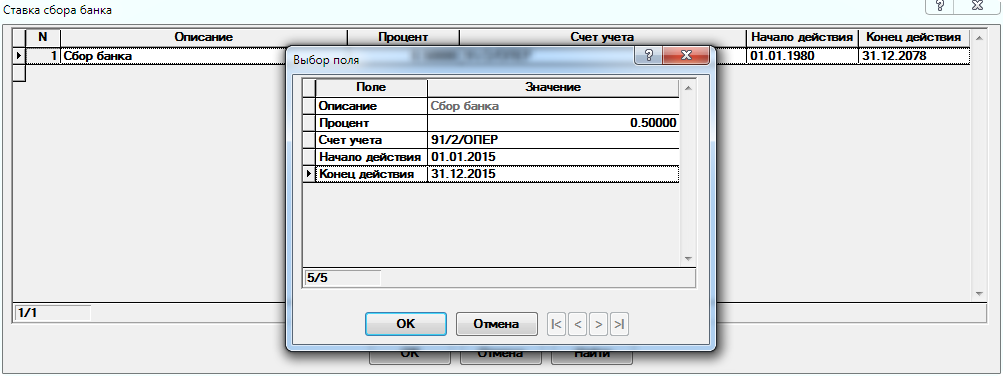Jump to first record navigation icon
The image size is (1003, 376).
(x=557, y=325)
